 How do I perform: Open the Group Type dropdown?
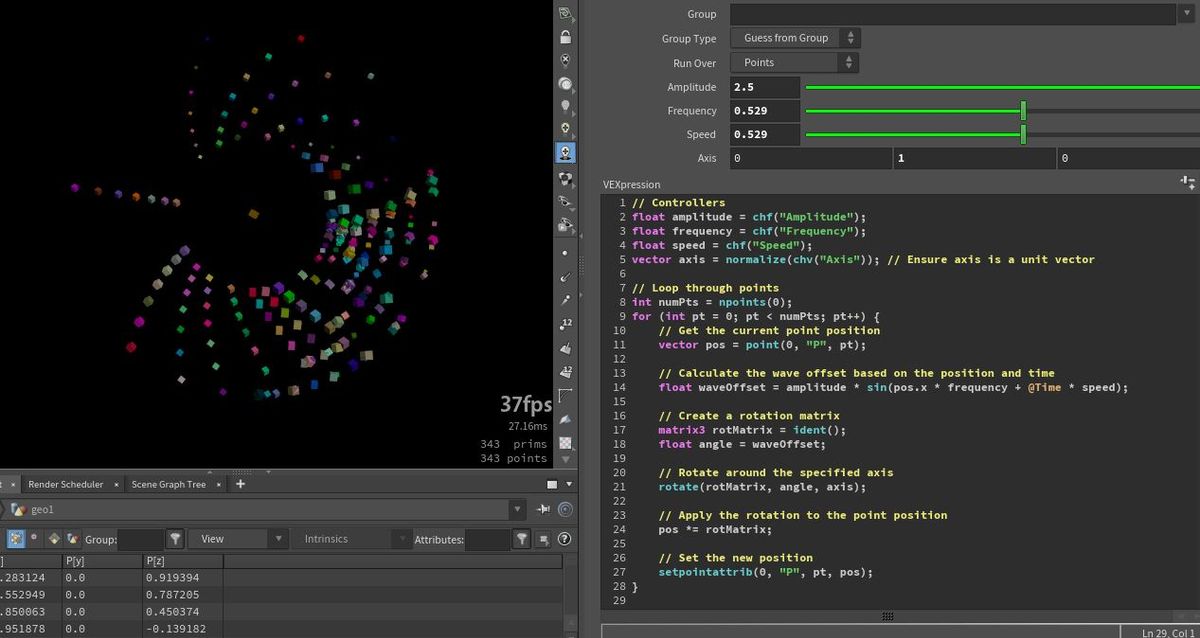pyautogui.click(x=795, y=38)
